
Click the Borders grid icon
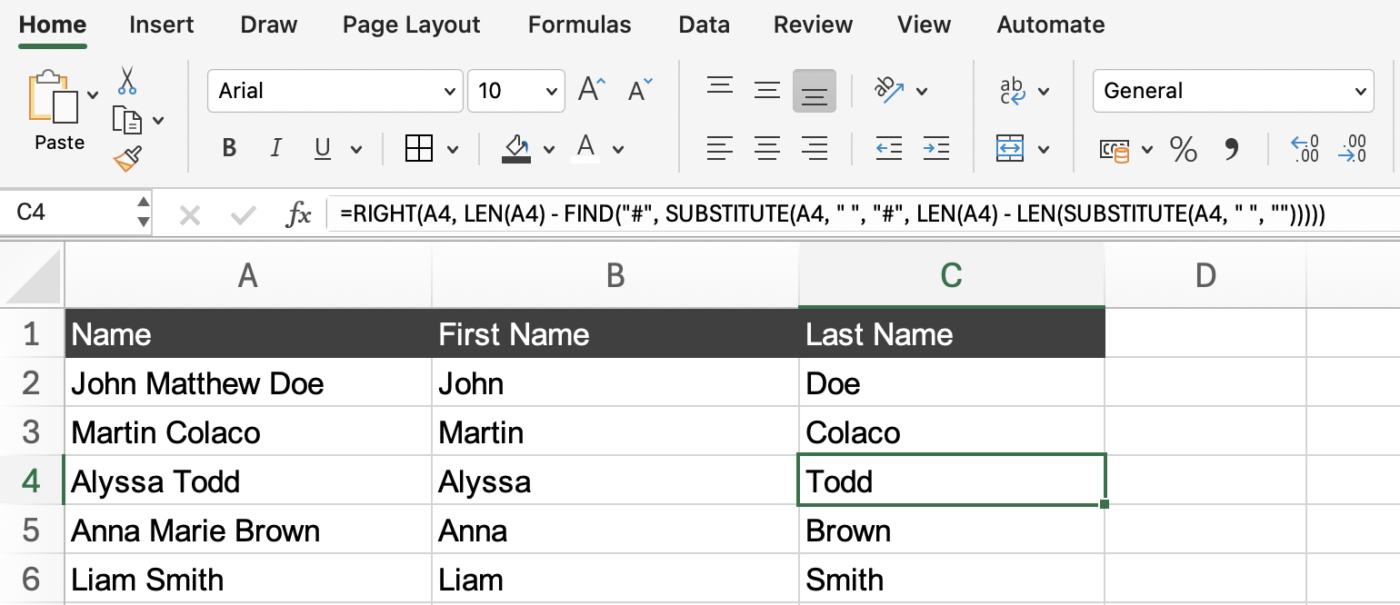[x=418, y=149]
